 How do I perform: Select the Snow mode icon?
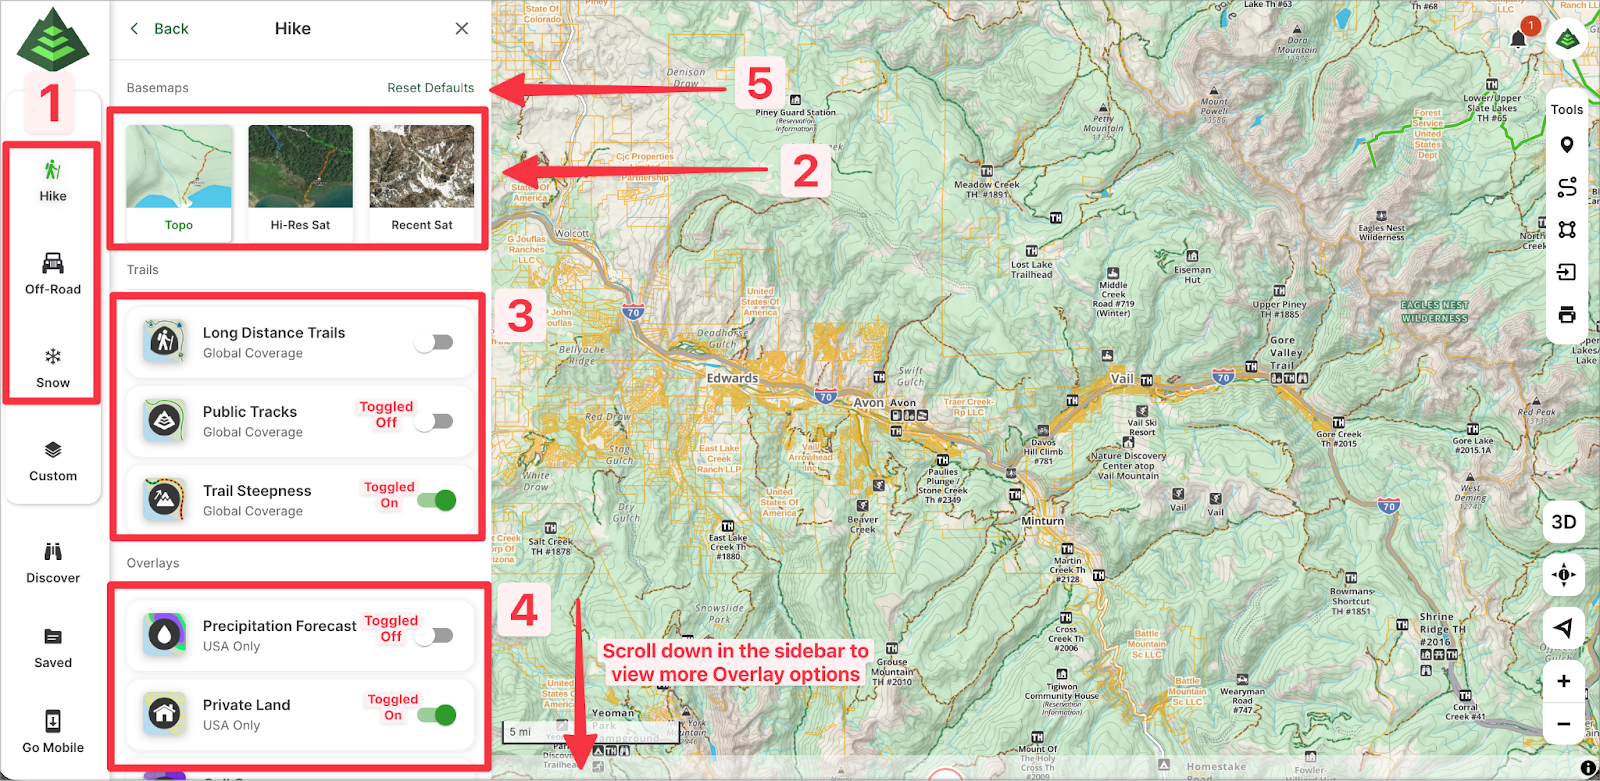pyautogui.click(x=52, y=357)
